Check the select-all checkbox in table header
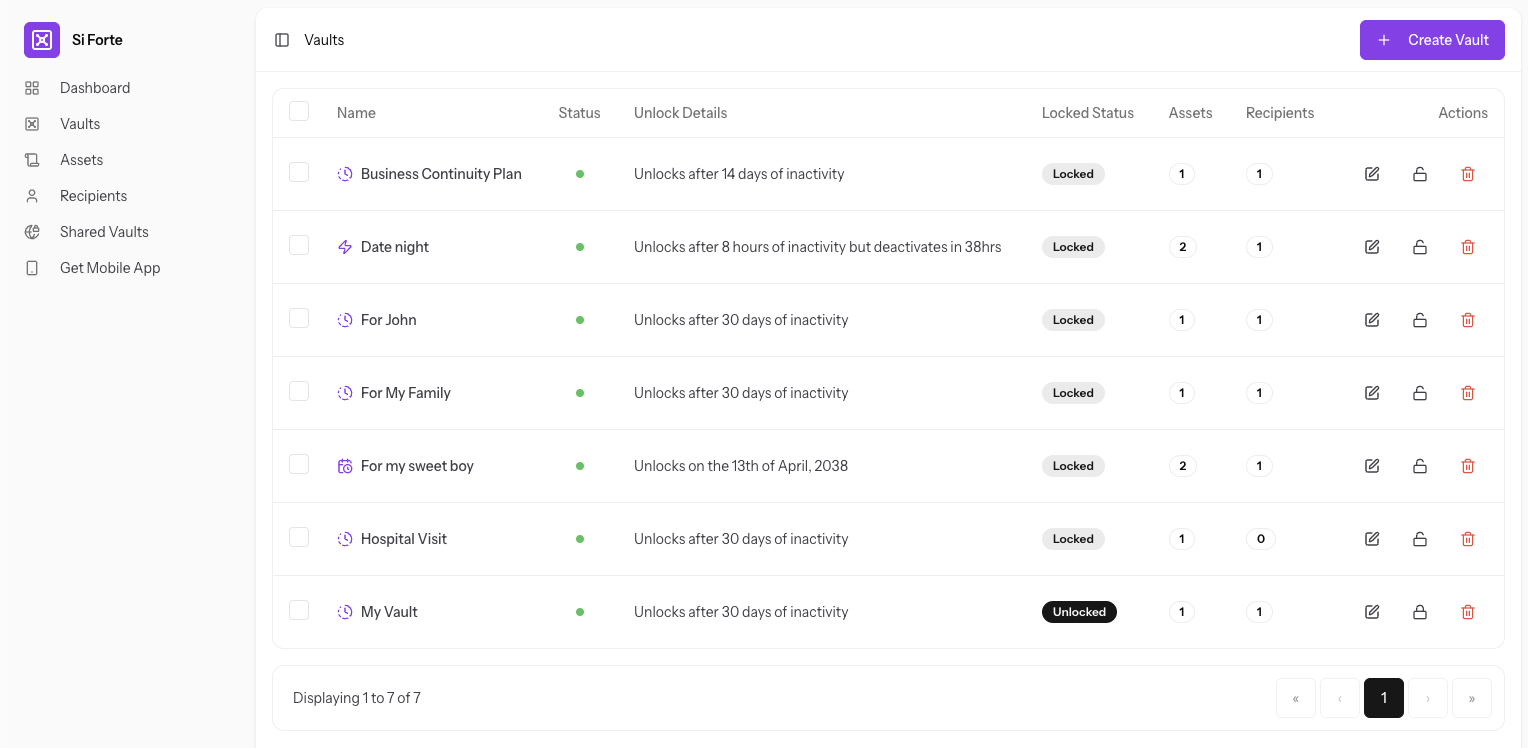Screen dimensions: 1528x748 299,111
